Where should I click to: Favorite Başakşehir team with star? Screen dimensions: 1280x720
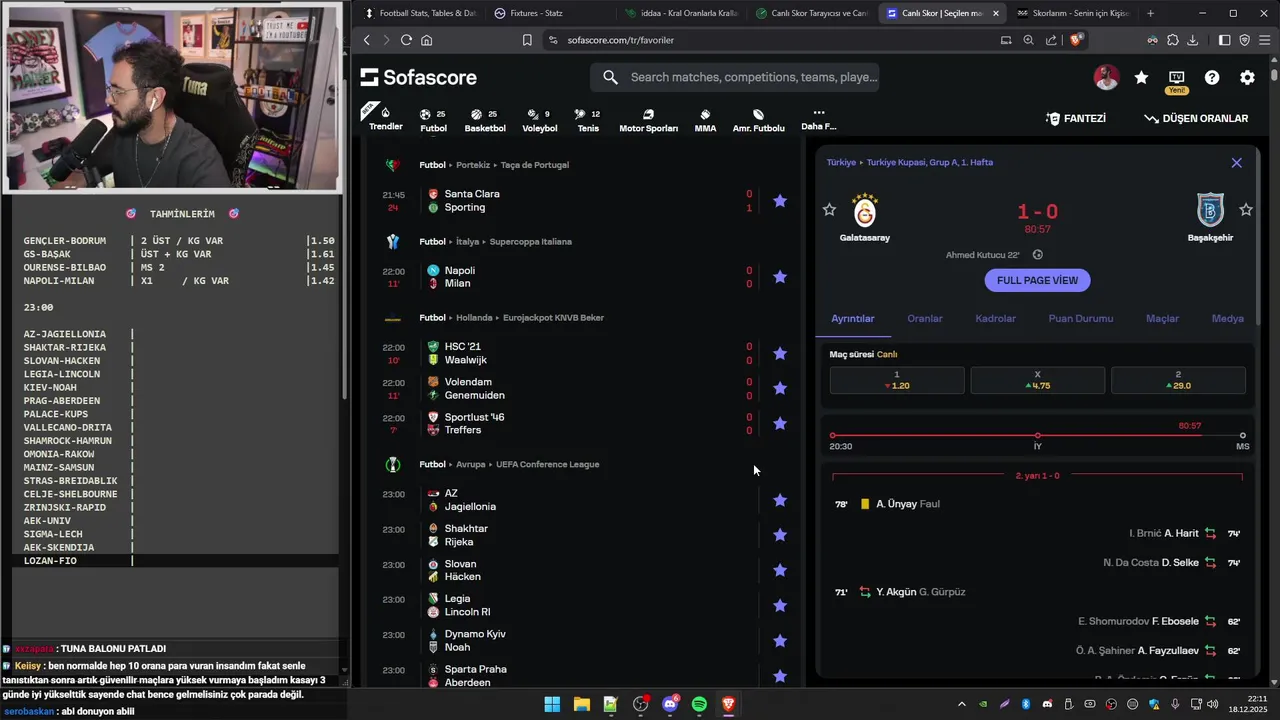click(x=1246, y=210)
